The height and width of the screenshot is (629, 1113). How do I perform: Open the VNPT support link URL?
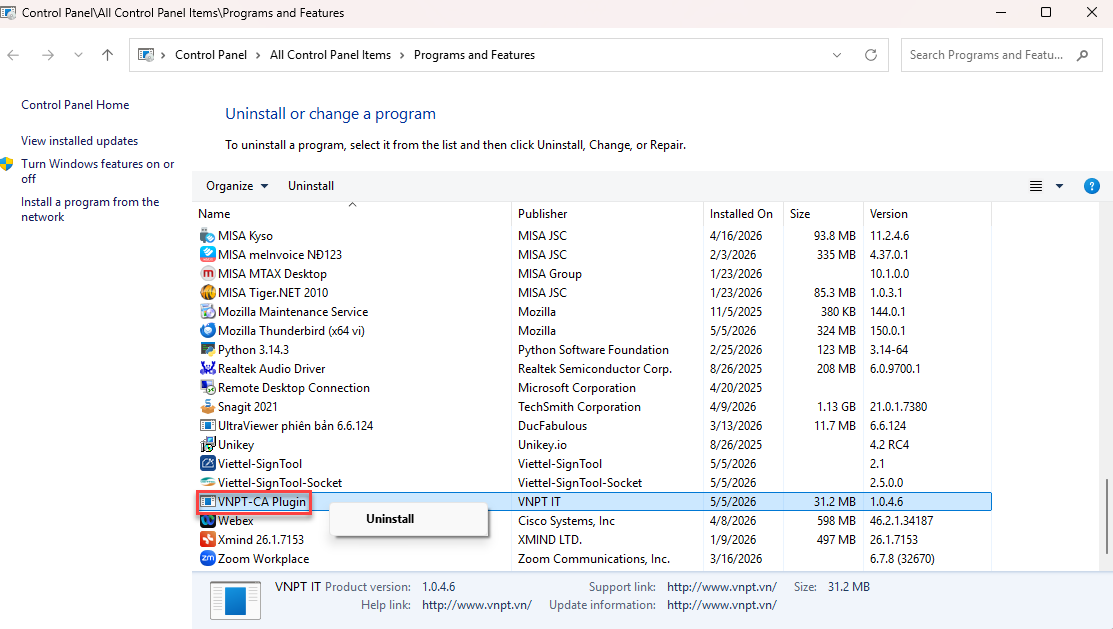(x=722, y=587)
